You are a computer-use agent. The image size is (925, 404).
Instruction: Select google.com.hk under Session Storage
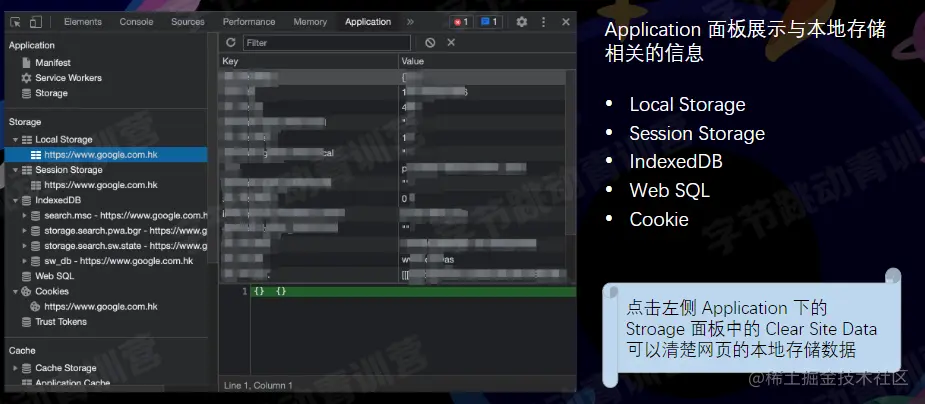pyautogui.click(x=101, y=185)
